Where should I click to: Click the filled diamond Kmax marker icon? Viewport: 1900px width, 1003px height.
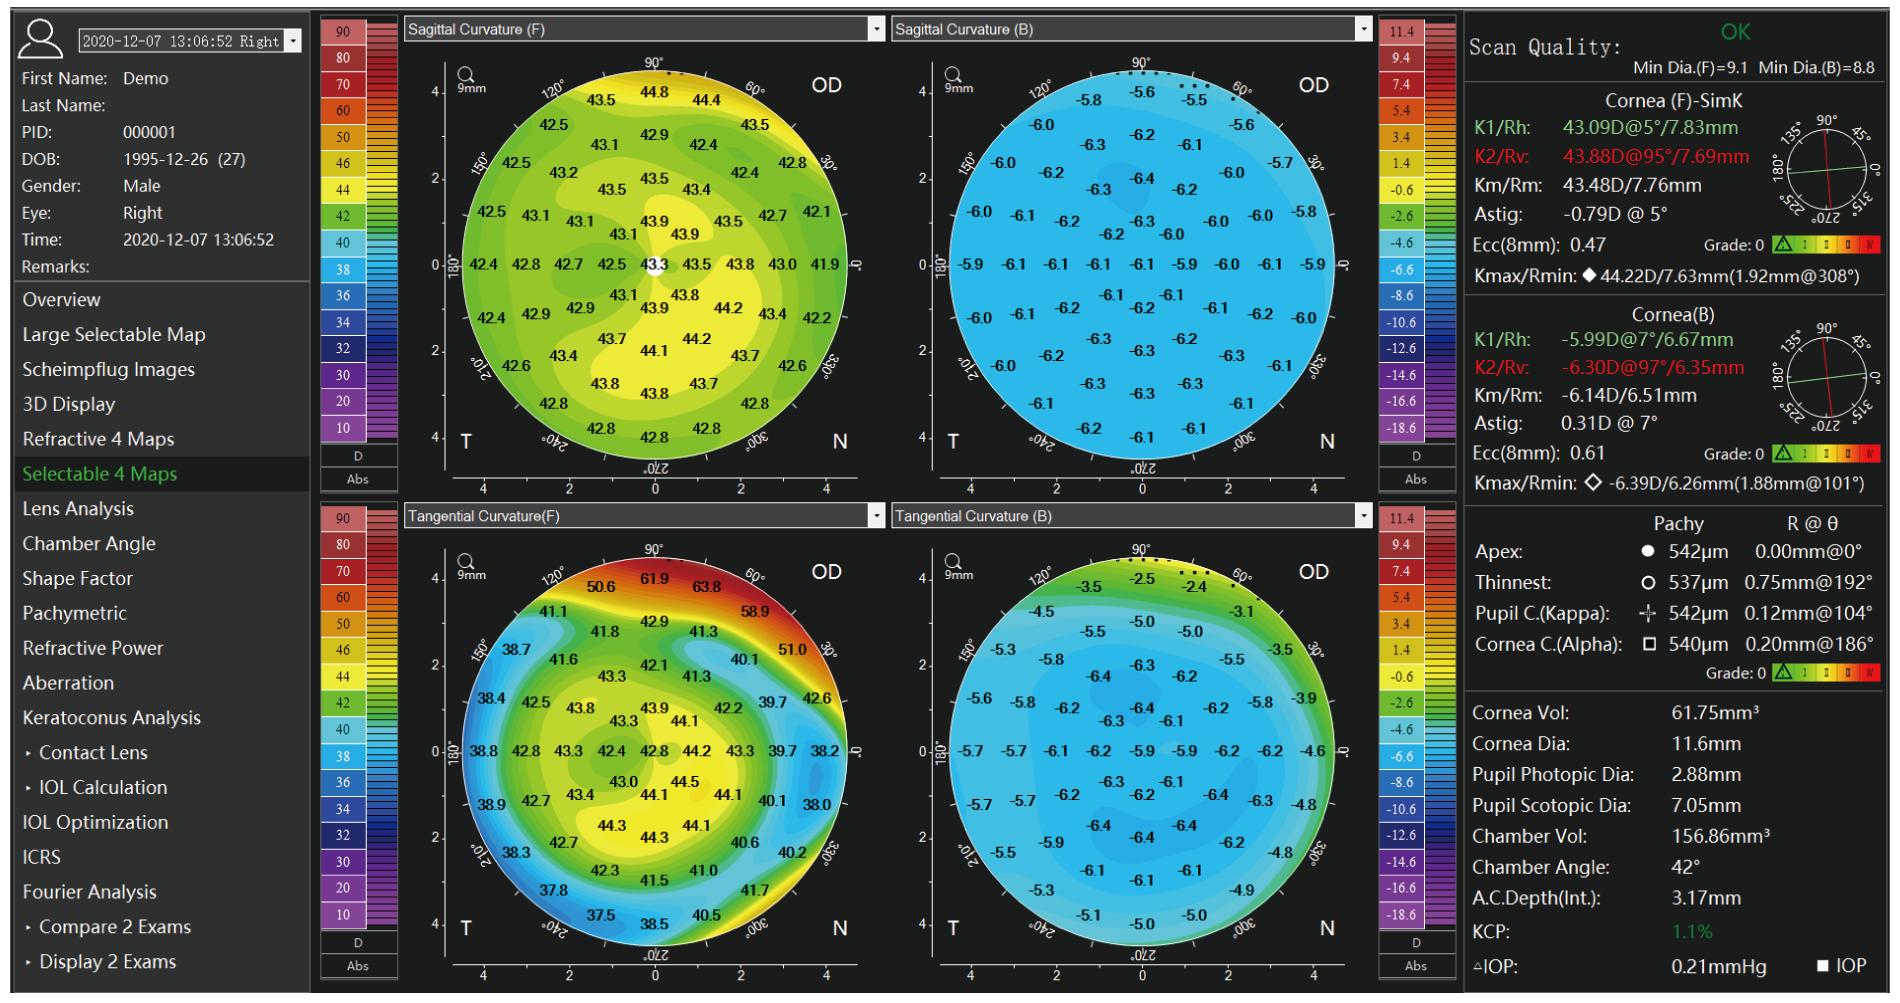point(1589,275)
